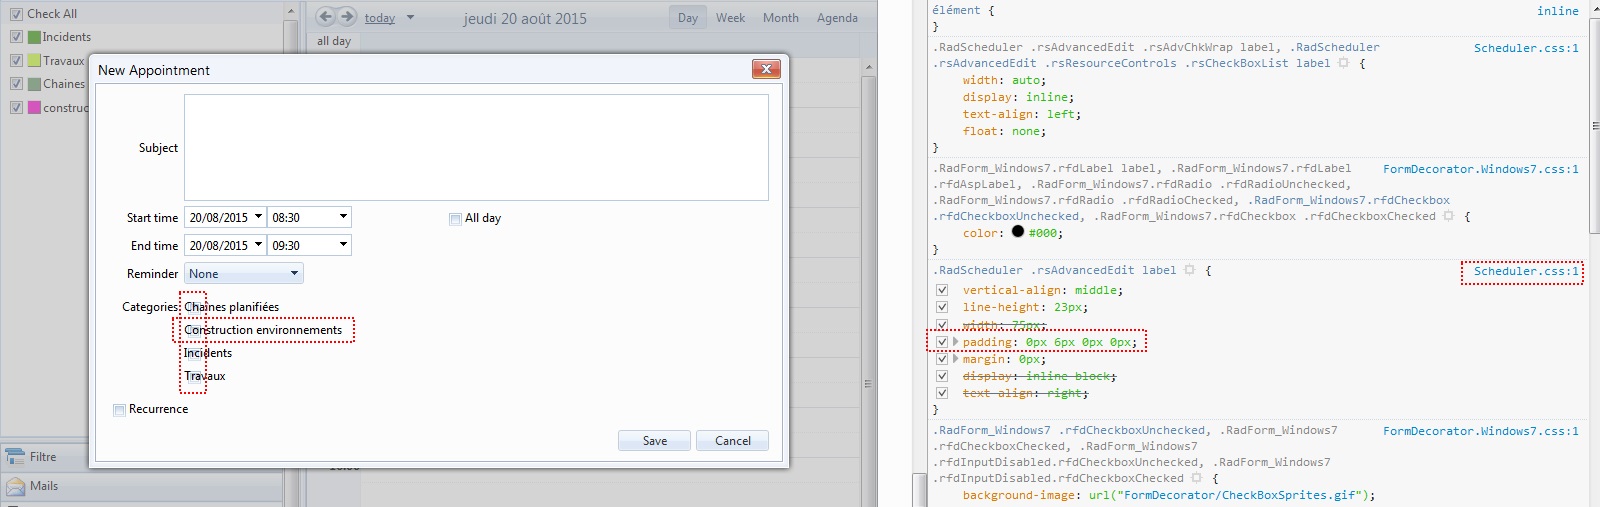Viewport: 1600px width, 507px height.
Task: Click the styles panel vertical scrollbar
Action: (1594, 125)
